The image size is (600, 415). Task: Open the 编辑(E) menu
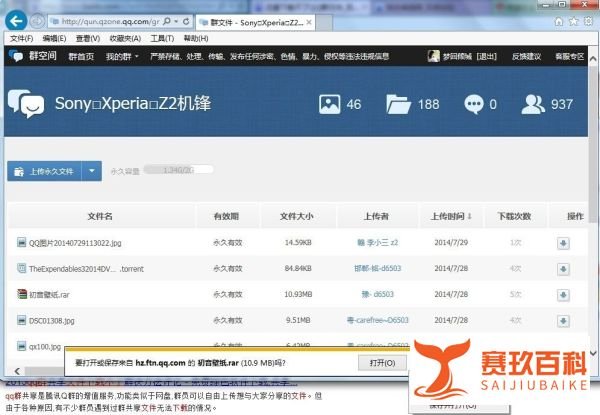pyautogui.click(x=54, y=39)
